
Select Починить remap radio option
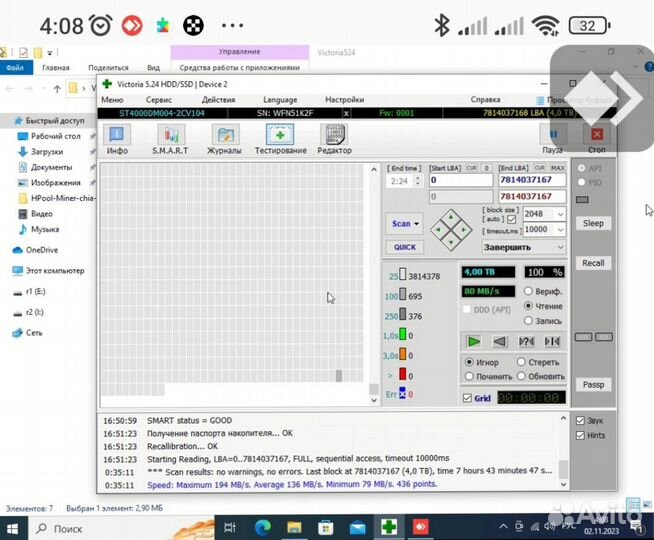coord(469,376)
